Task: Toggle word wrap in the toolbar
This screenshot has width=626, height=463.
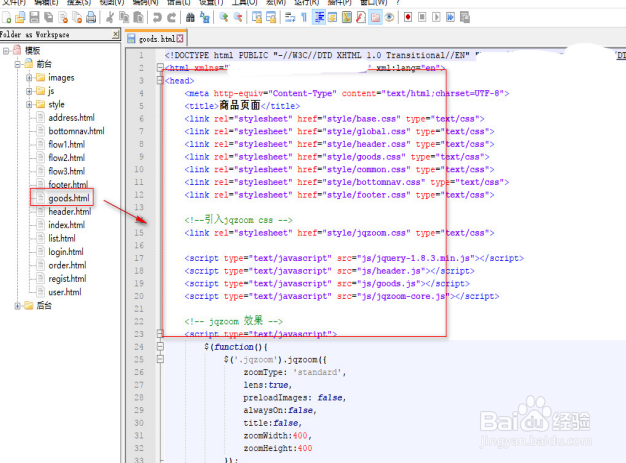Action: (x=290, y=18)
